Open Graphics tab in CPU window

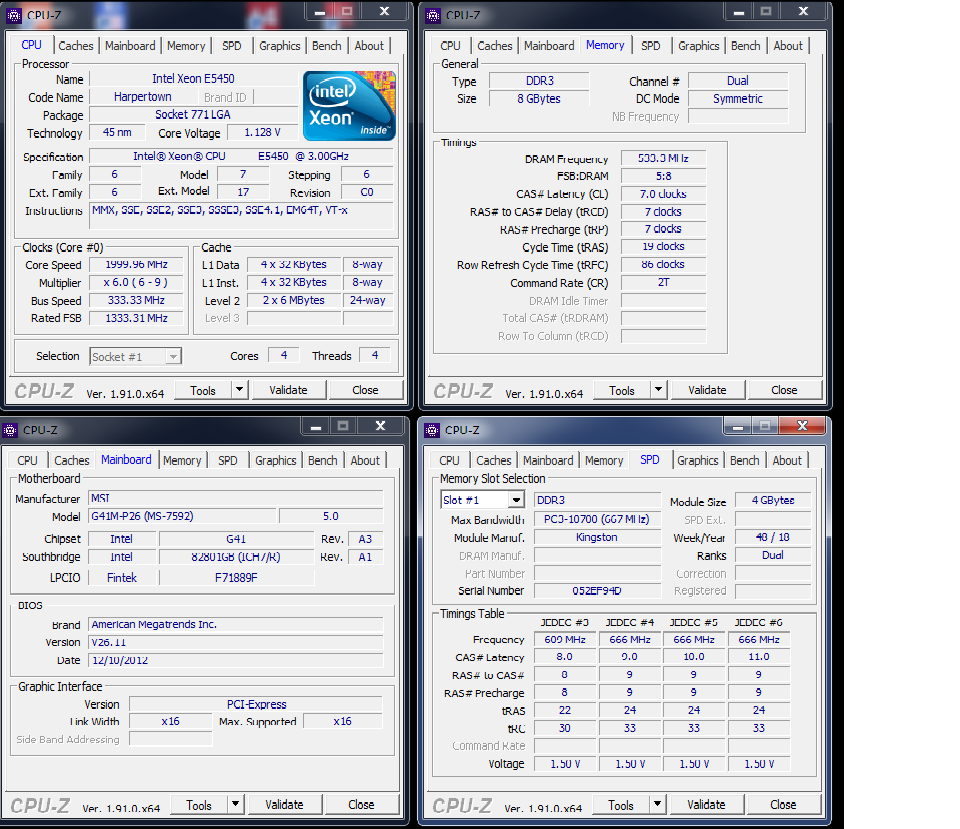279,46
